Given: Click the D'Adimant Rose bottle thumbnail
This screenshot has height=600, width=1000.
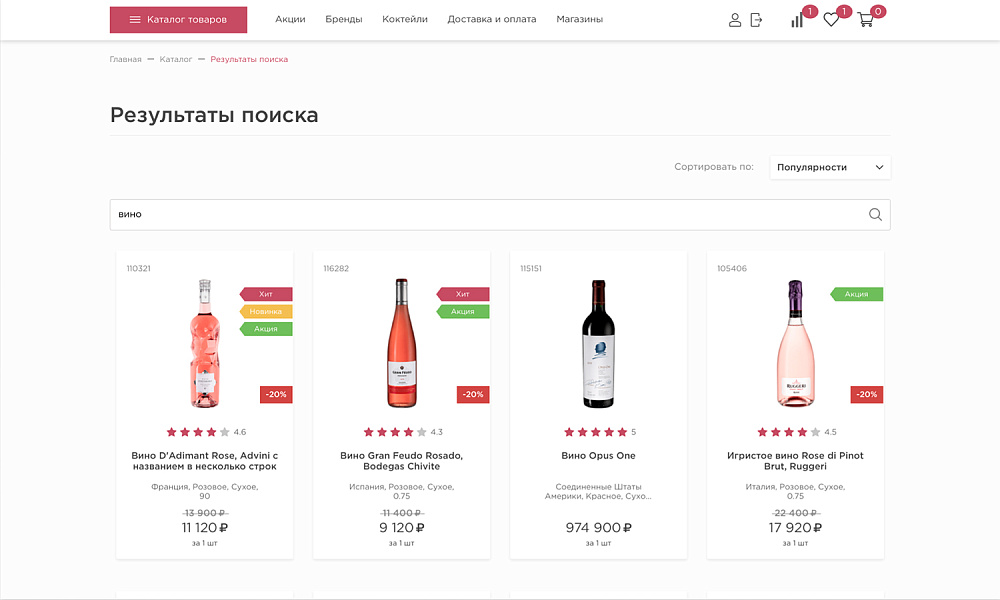Looking at the screenshot, I should click(204, 345).
